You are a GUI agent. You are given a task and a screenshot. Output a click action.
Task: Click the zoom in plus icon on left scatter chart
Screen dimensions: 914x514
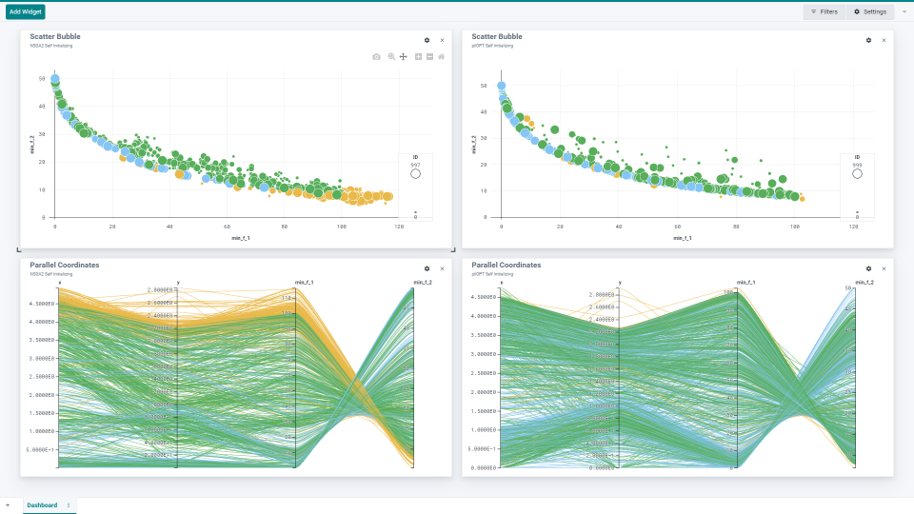point(418,57)
